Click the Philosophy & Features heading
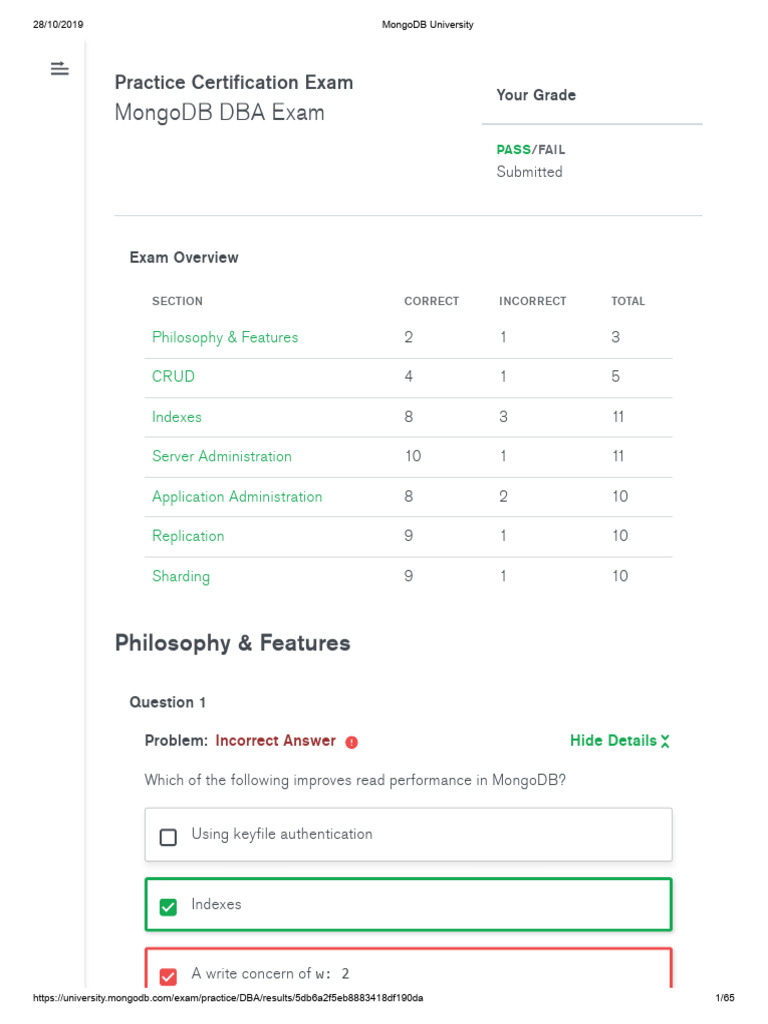 pos(232,643)
